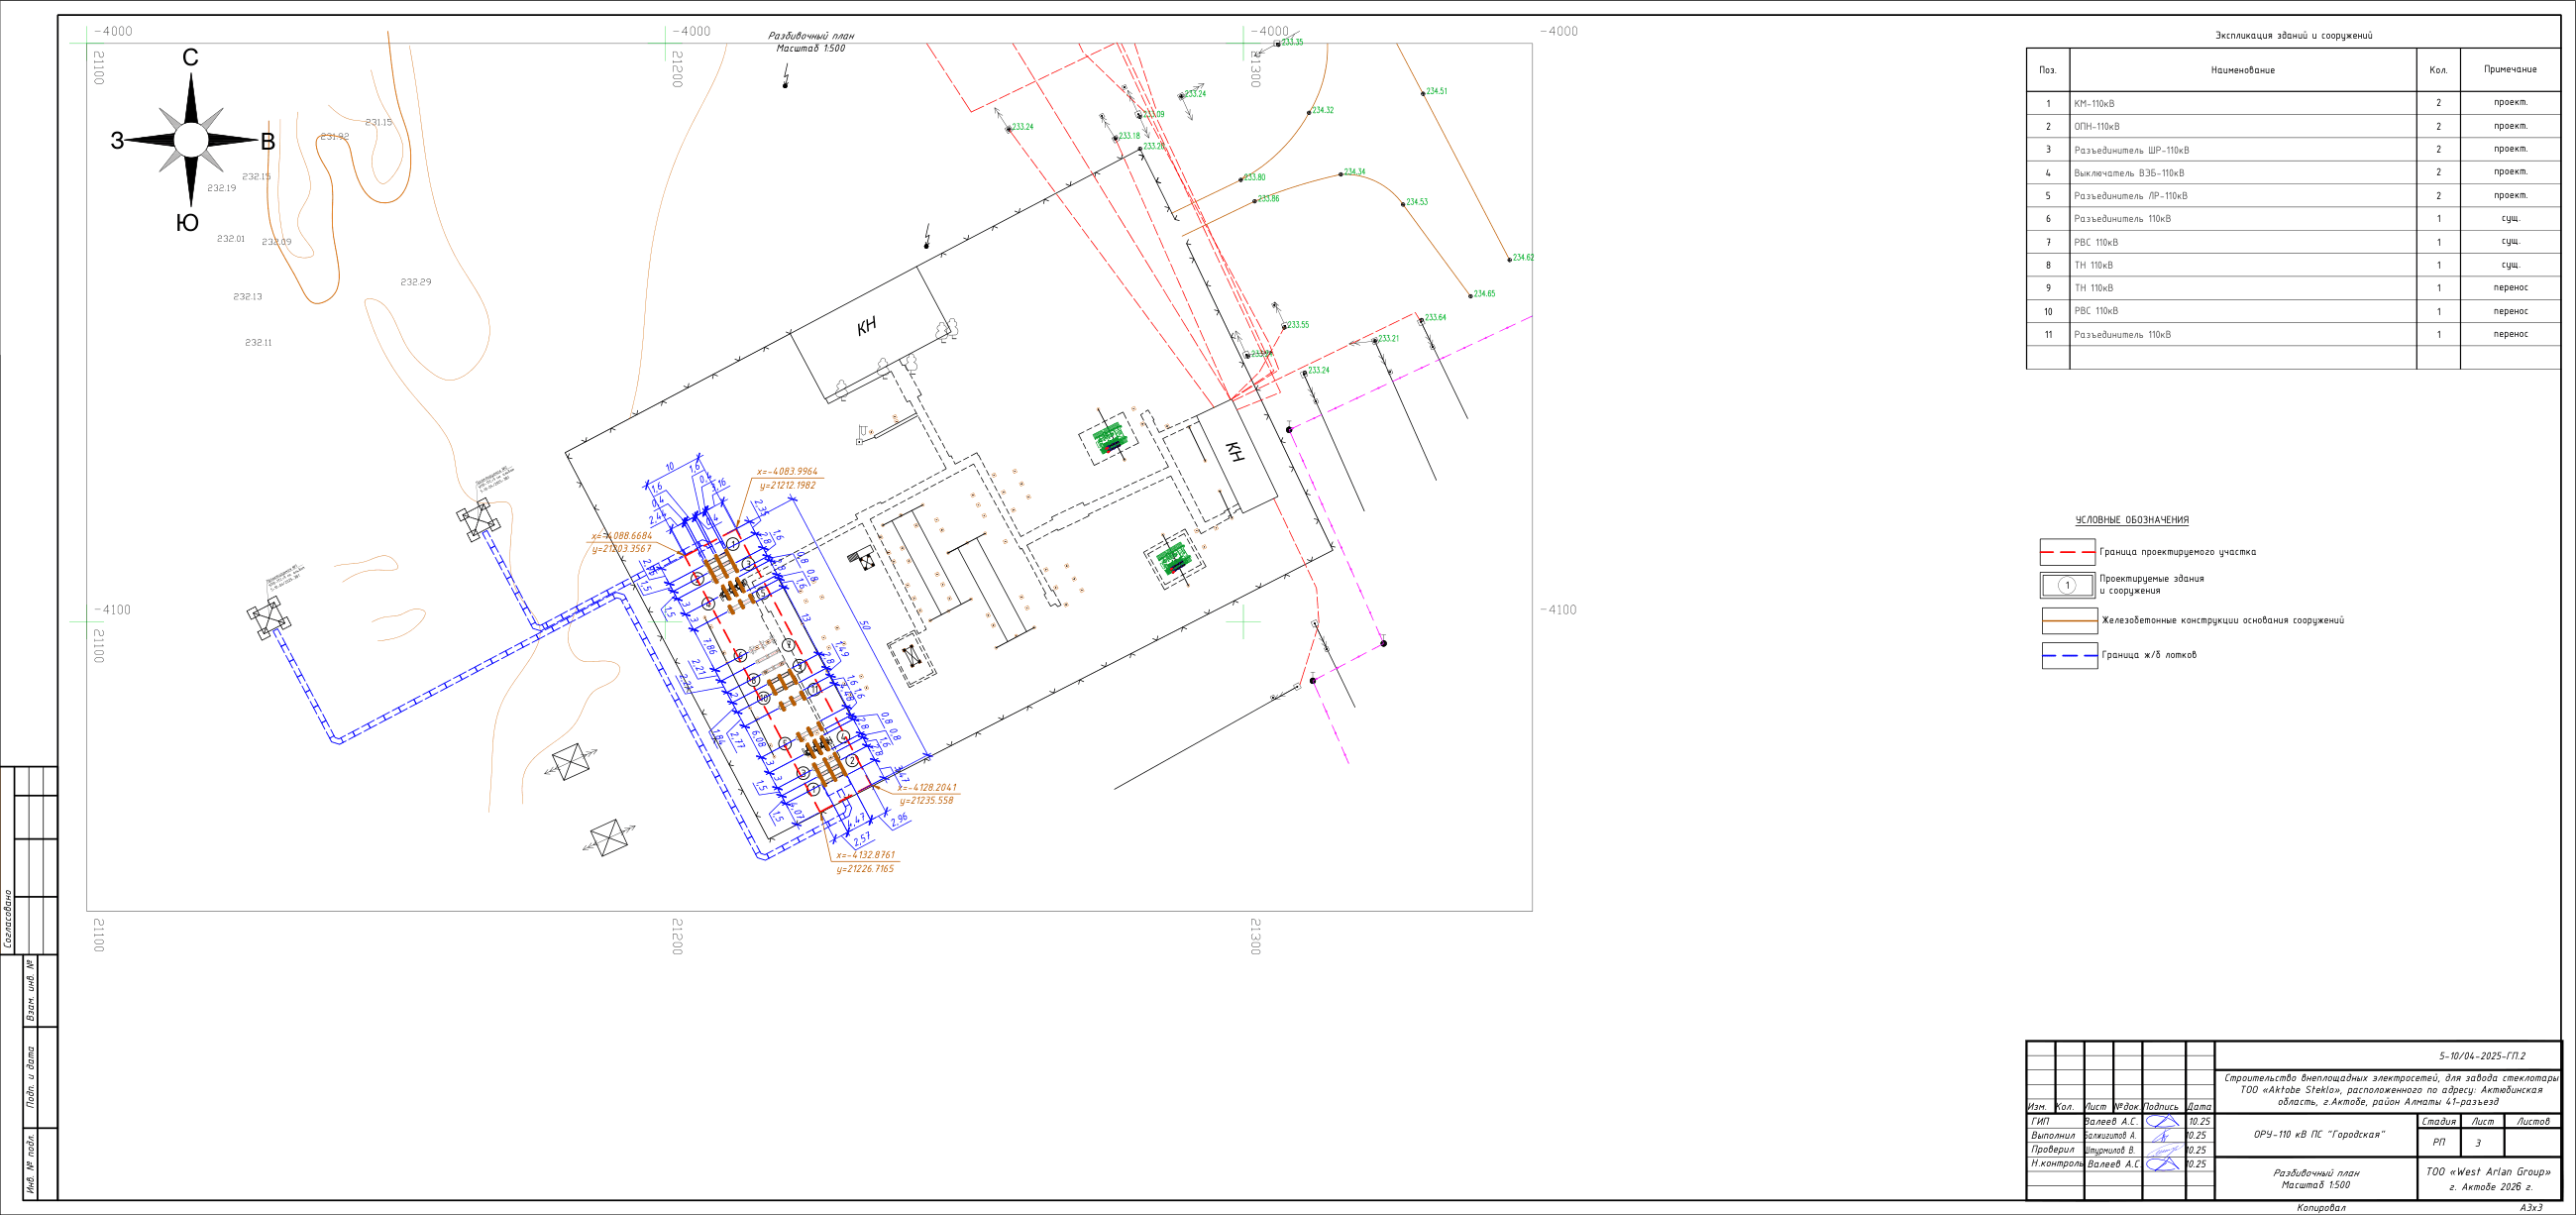
Task: Click the "Примечание" column header
Action: 2509,70
